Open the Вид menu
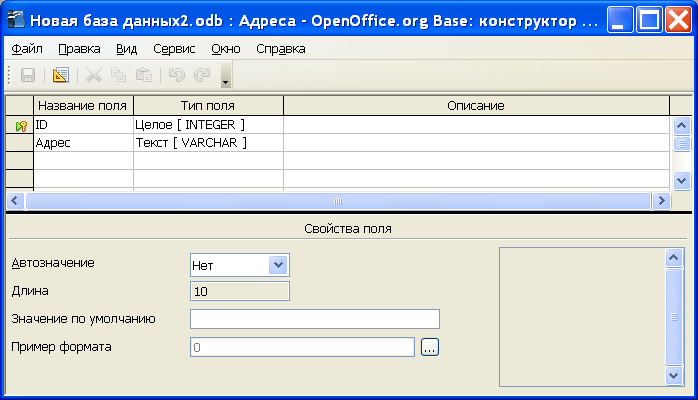Viewport: 698px width, 400px height. (126, 48)
